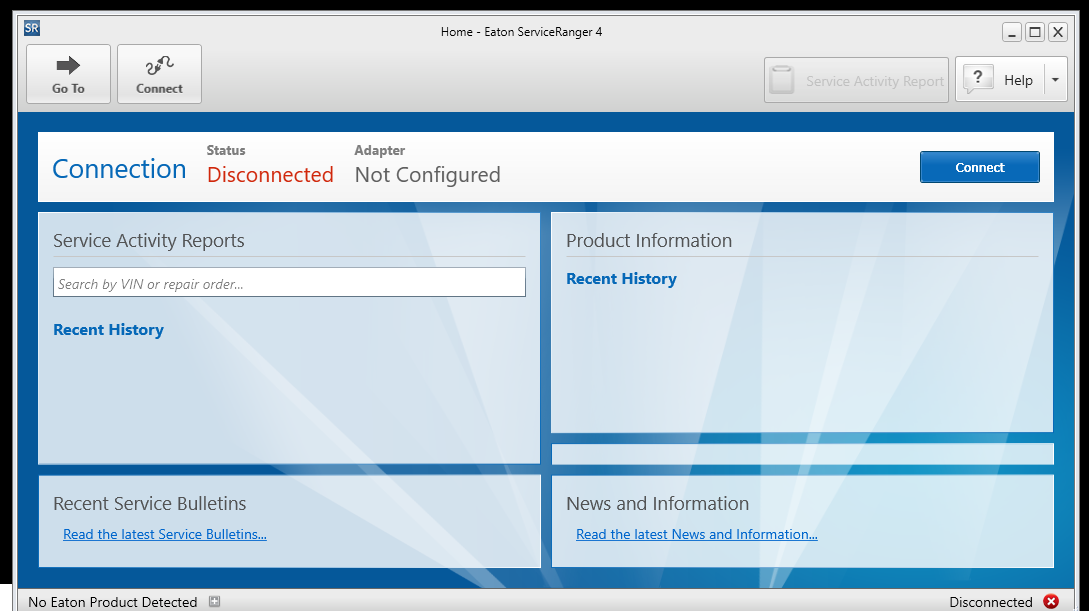
Task: Click the SR application icon in title bar
Action: (x=32, y=29)
